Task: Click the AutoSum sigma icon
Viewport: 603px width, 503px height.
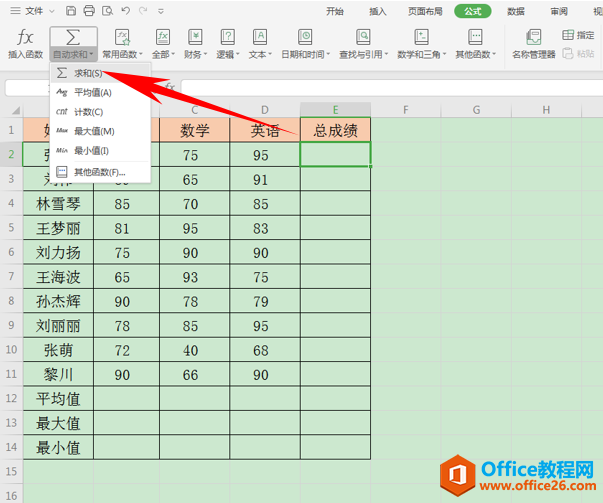Action: (73, 37)
